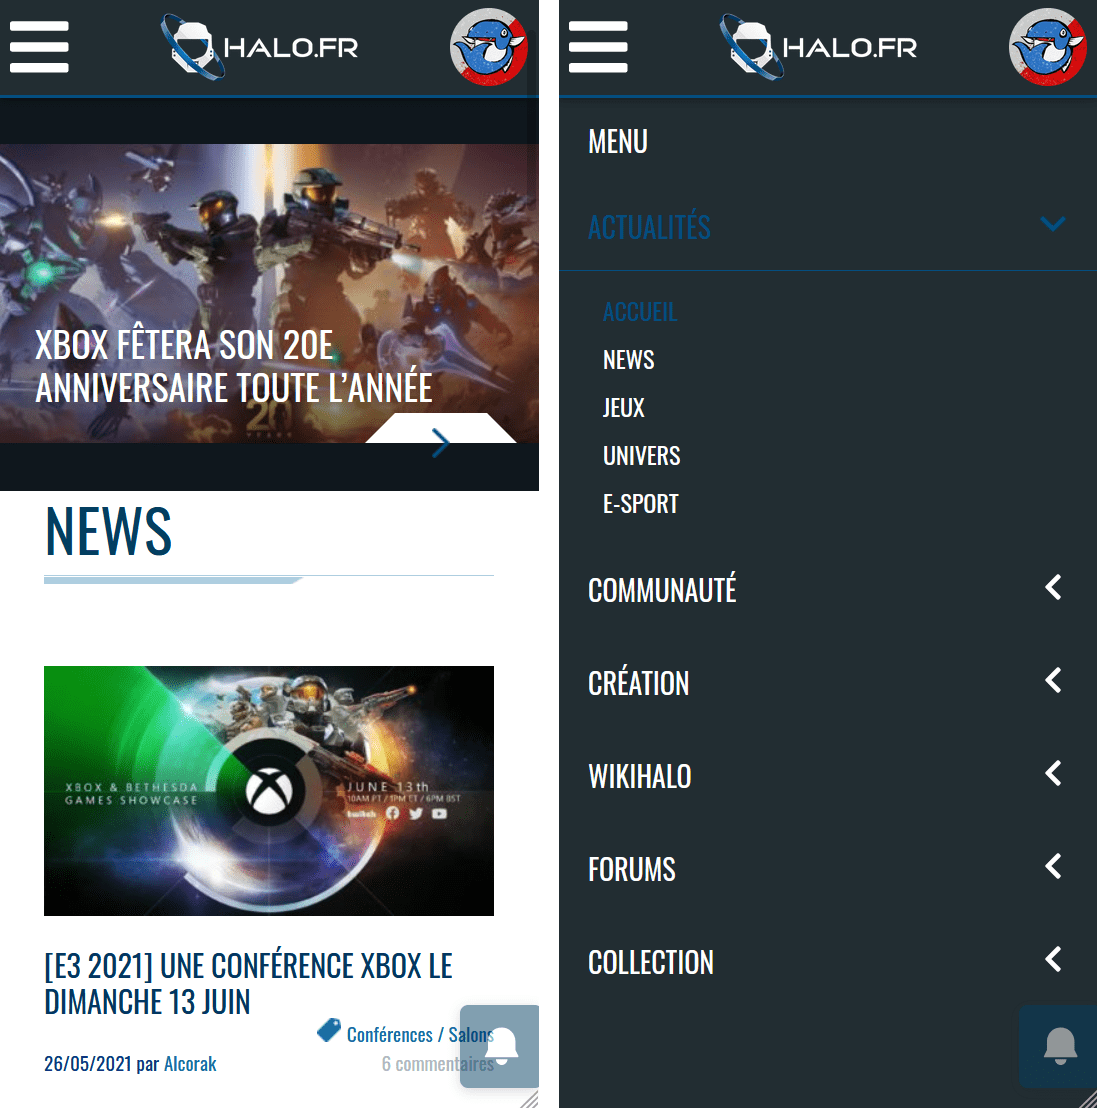Click notification bell in right menu screen
This screenshot has height=1108, width=1097.
pos(1060,1047)
